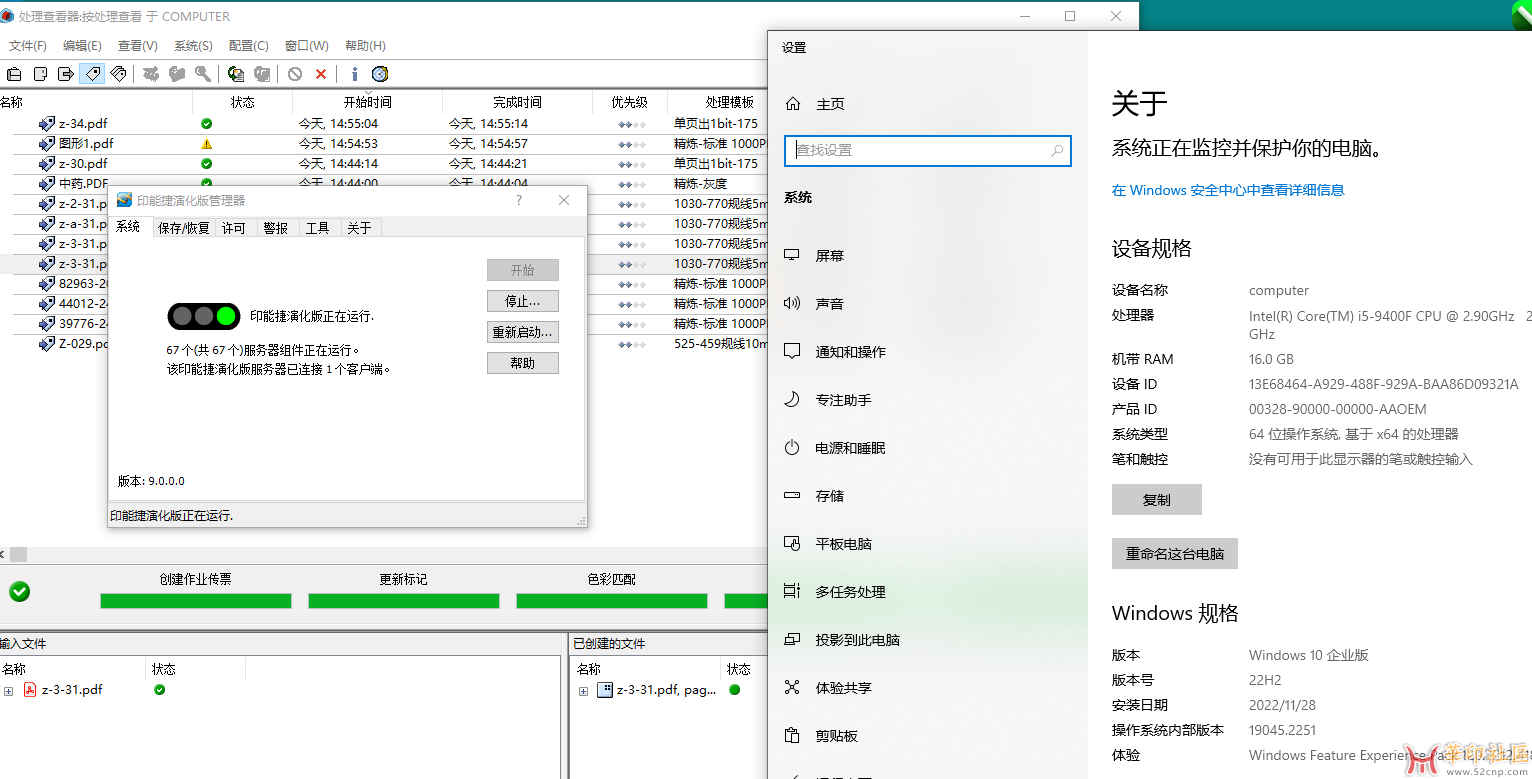Open the 帮助(H) menu
Screen dimensions: 1532x779
pyautogui.click(x=365, y=46)
